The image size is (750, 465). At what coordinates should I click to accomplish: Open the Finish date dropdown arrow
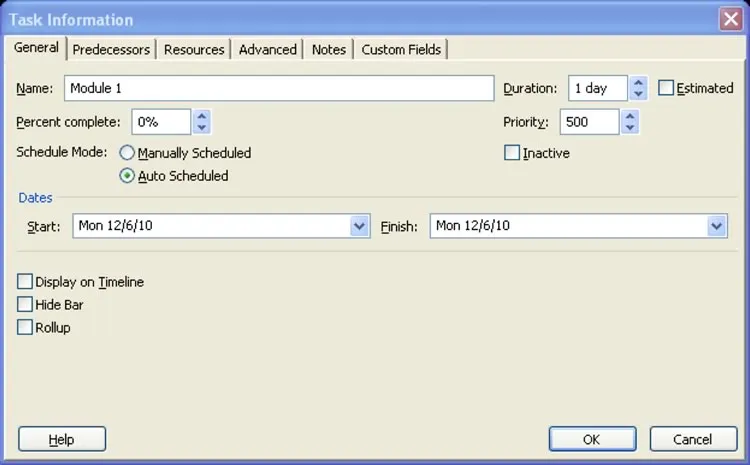pos(717,226)
